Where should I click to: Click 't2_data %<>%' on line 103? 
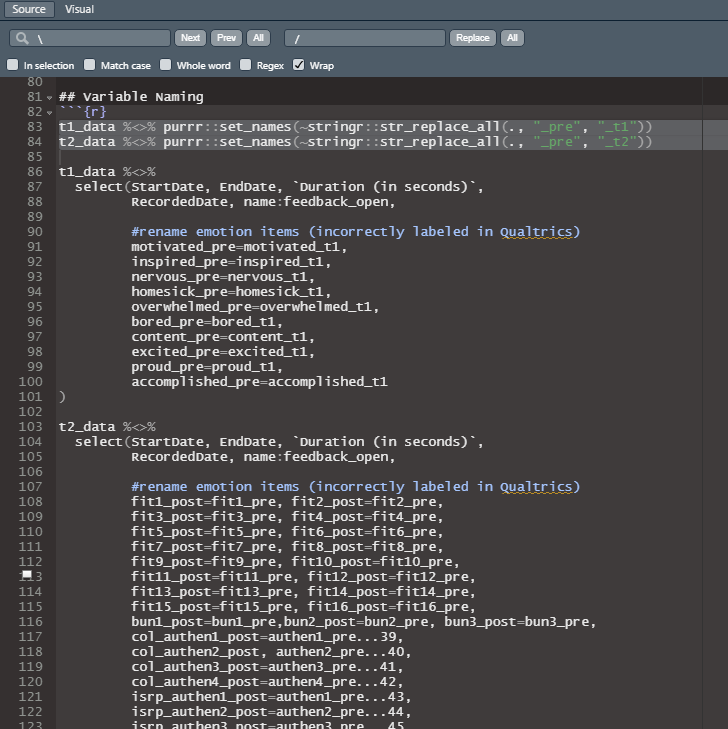click(x=107, y=427)
